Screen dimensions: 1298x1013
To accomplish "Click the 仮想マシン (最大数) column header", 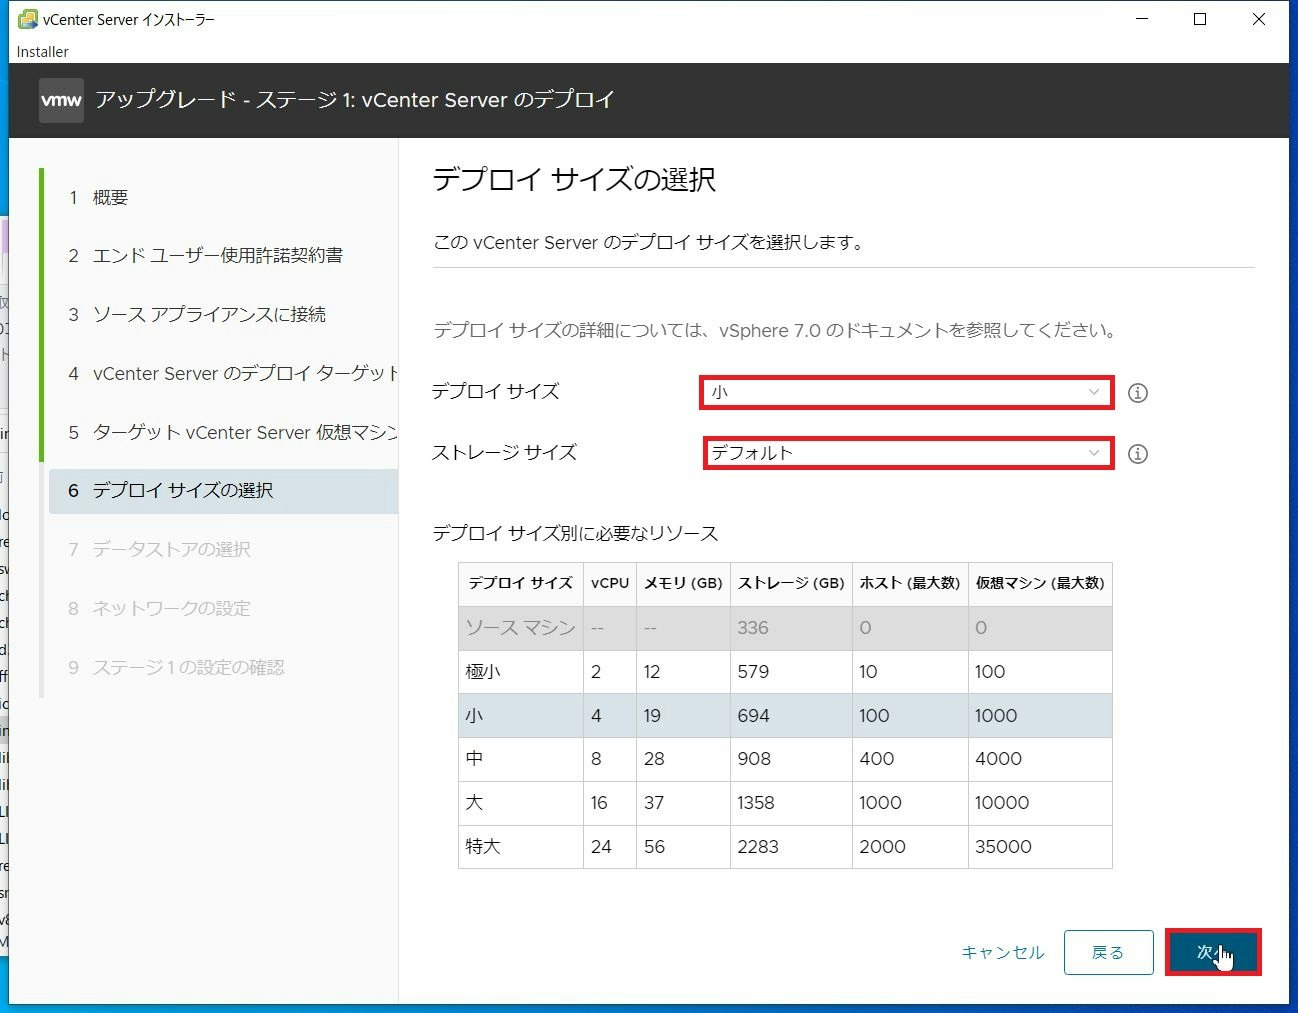I will [1040, 583].
